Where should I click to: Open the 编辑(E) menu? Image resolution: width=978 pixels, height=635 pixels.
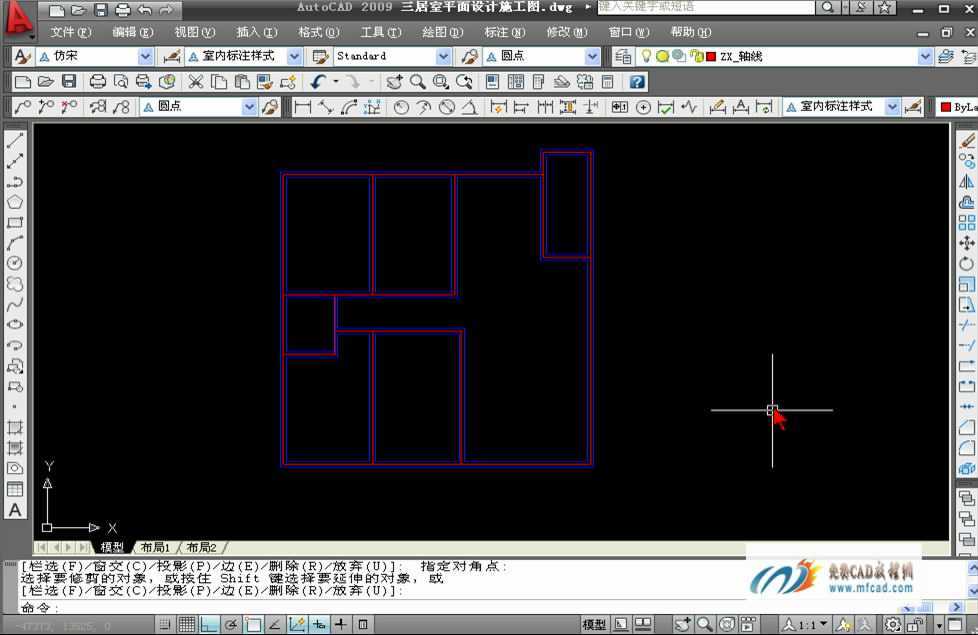pos(132,32)
